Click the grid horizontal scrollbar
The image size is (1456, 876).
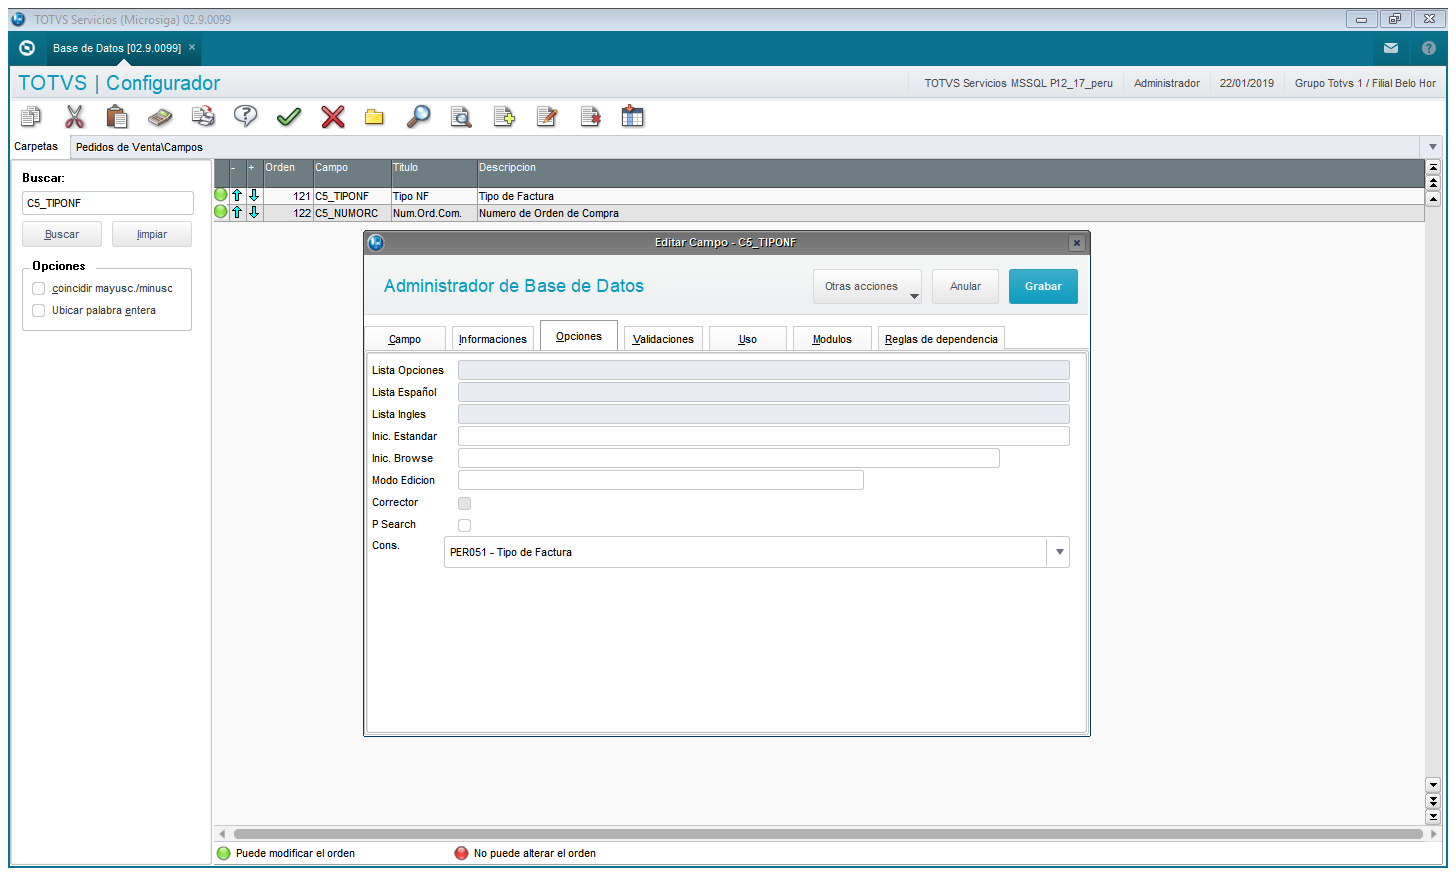coord(828,833)
